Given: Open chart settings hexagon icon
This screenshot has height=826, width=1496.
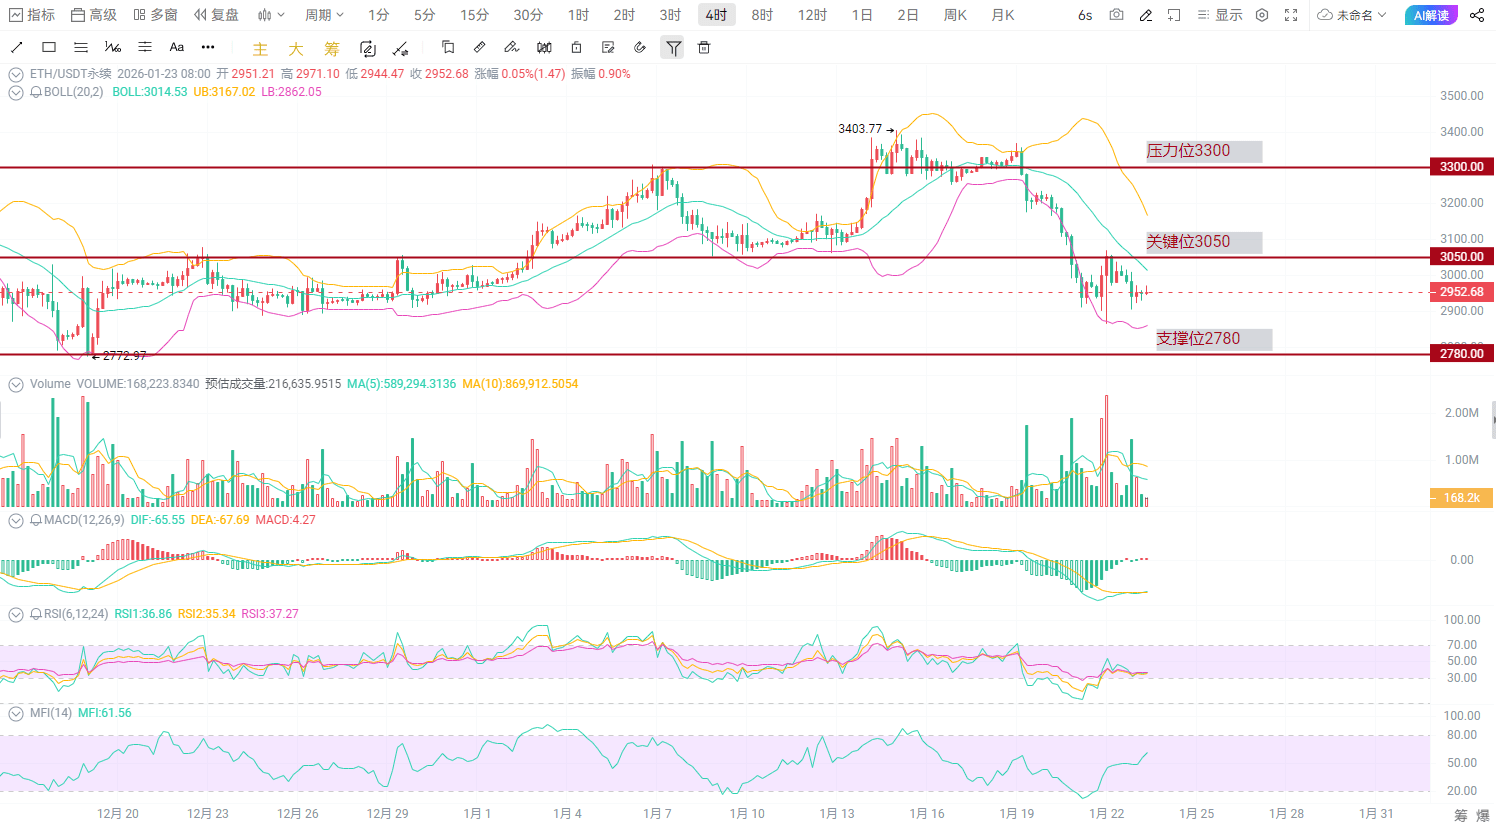Looking at the screenshot, I should tap(1262, 15).
